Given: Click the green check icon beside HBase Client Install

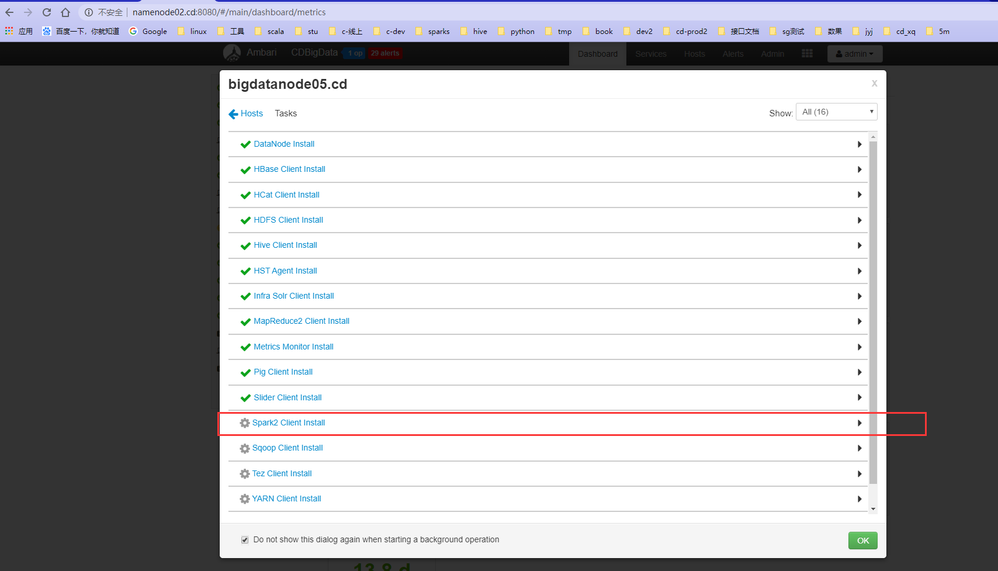Looking at the screenshot, I should click(x=245, y=170).
